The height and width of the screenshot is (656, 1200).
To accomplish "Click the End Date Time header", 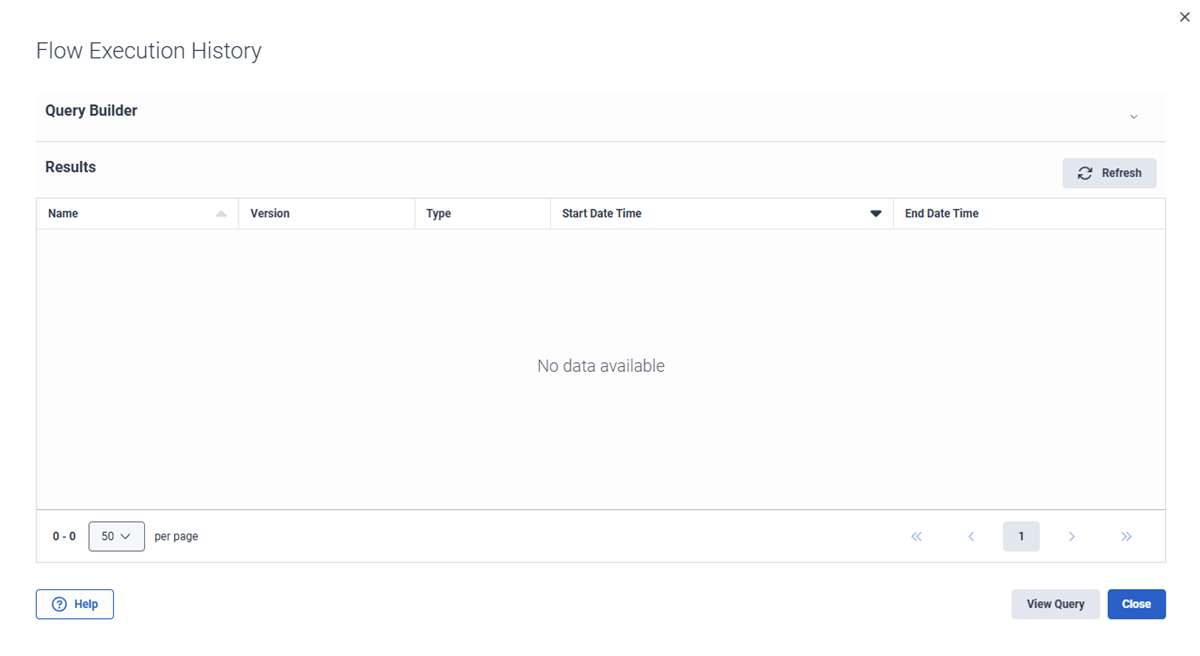I will tap(941, 214).
